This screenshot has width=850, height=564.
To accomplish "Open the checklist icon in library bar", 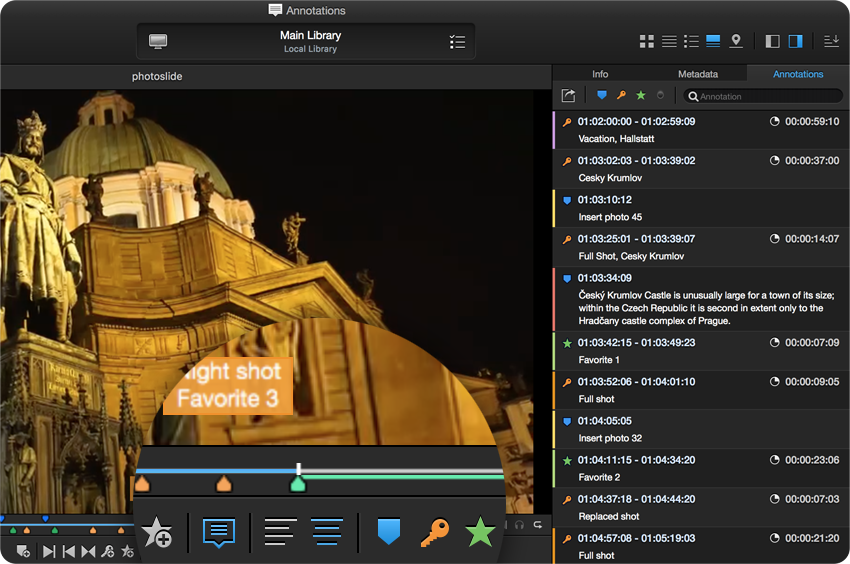I will (457, 42).
